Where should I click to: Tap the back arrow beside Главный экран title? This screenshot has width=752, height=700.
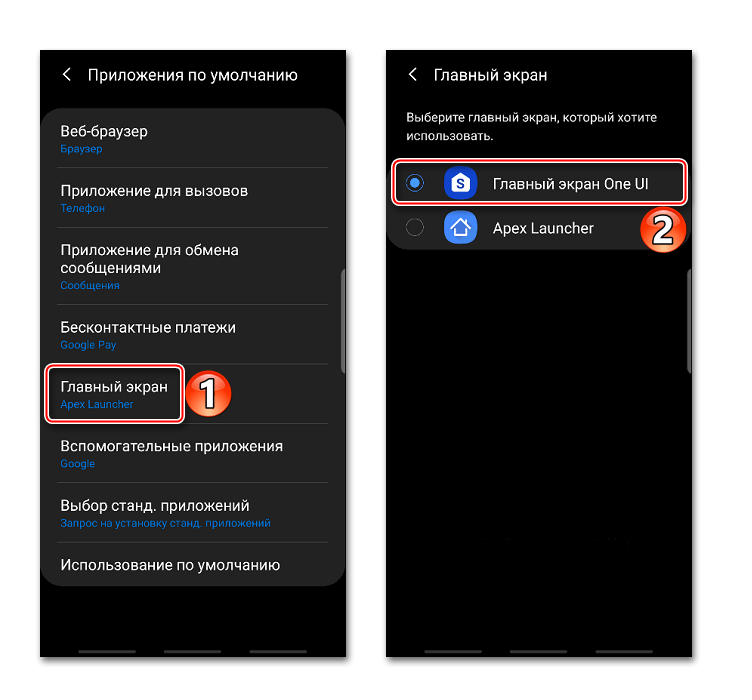412,74
